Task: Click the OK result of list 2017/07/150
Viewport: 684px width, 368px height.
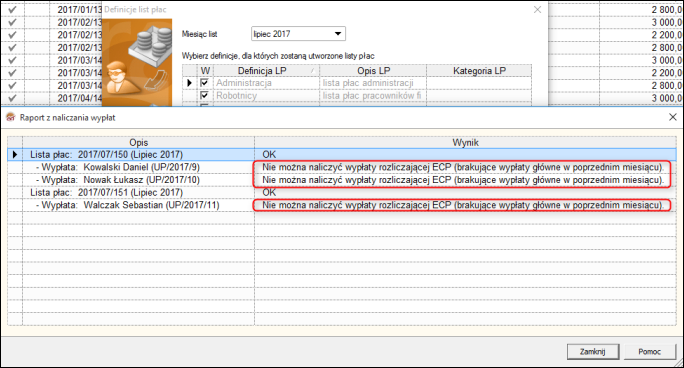Action: point(269,154)
